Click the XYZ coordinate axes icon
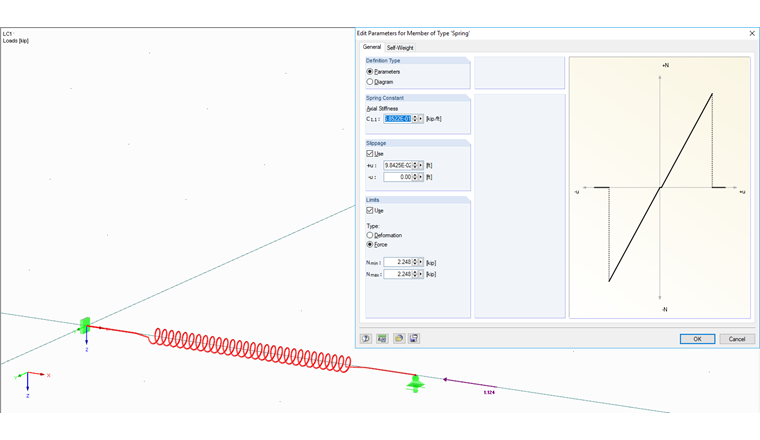This screenshot has height=440, width=760. (30, 382)
